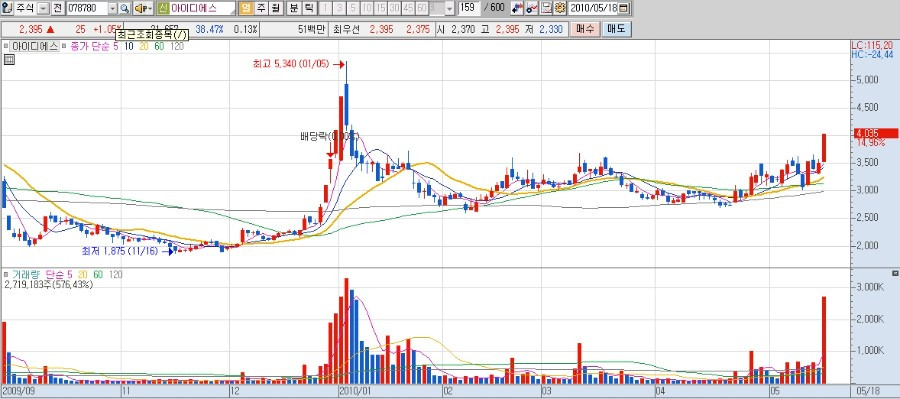The height and width of the screenshot is (399, 900).
Task: Switch to monthly chart 월
Action: coord(276,8)
